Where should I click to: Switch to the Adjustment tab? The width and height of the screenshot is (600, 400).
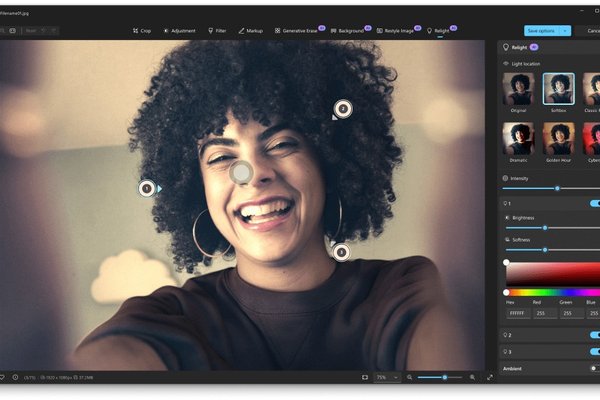point(179,31)
